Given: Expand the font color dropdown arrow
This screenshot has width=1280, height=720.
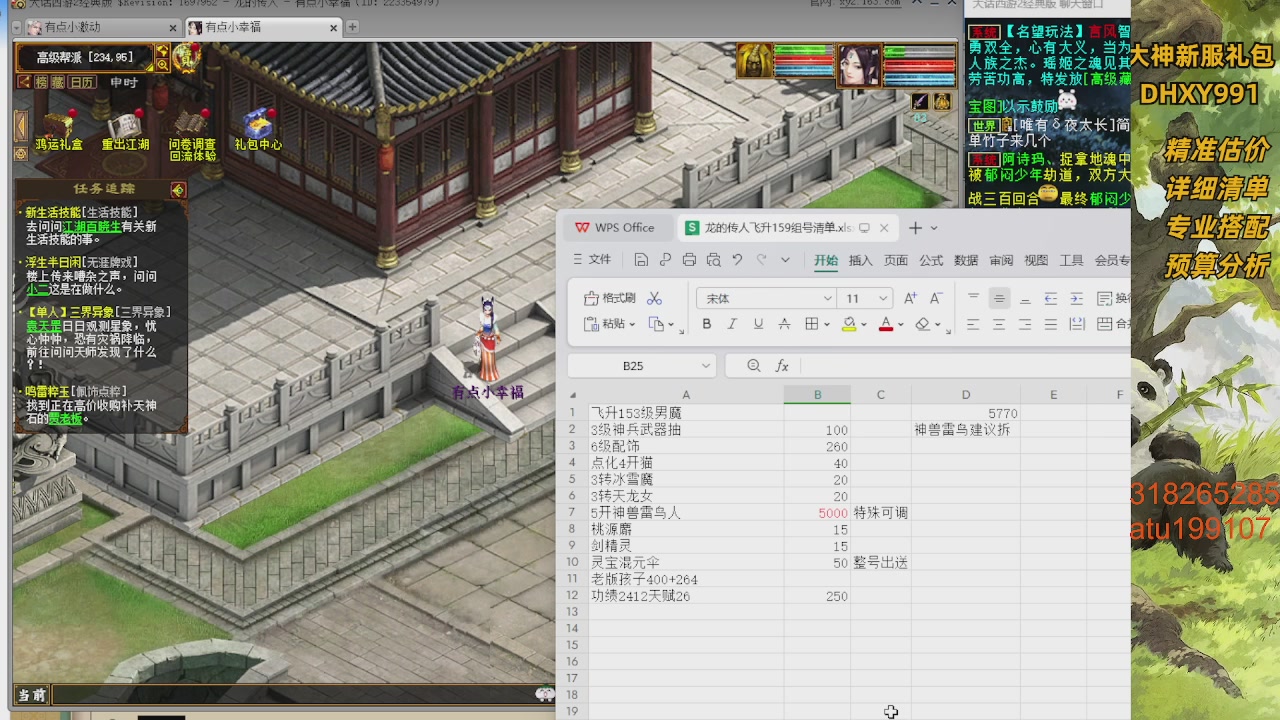Looking at the screenshot, I should tap(900, 325).
